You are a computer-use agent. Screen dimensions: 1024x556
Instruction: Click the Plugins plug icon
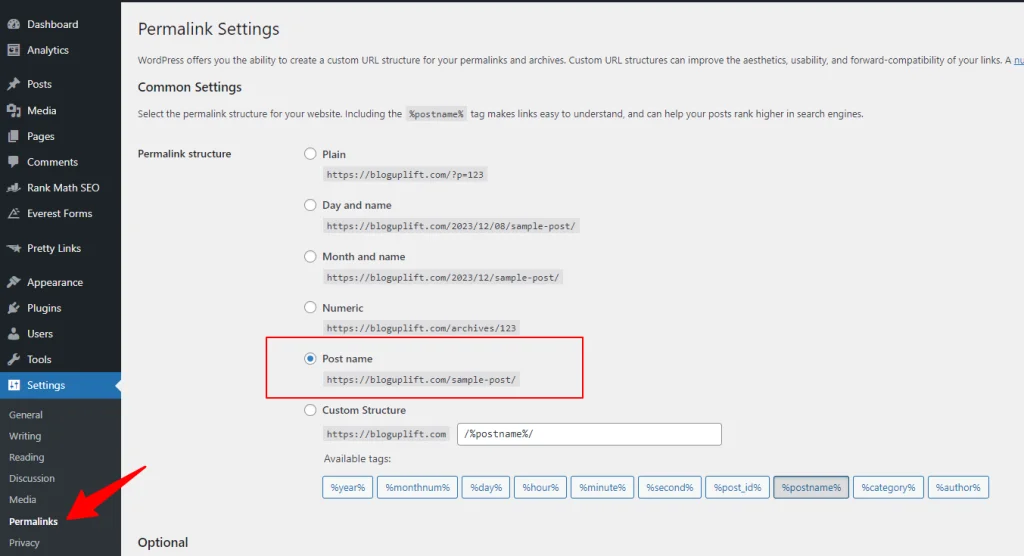pyautogui.click(x=14, y=308)
